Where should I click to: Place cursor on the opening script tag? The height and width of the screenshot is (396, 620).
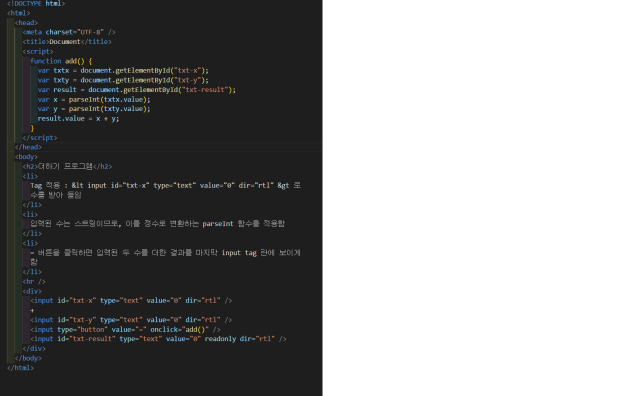click(38, 51)
